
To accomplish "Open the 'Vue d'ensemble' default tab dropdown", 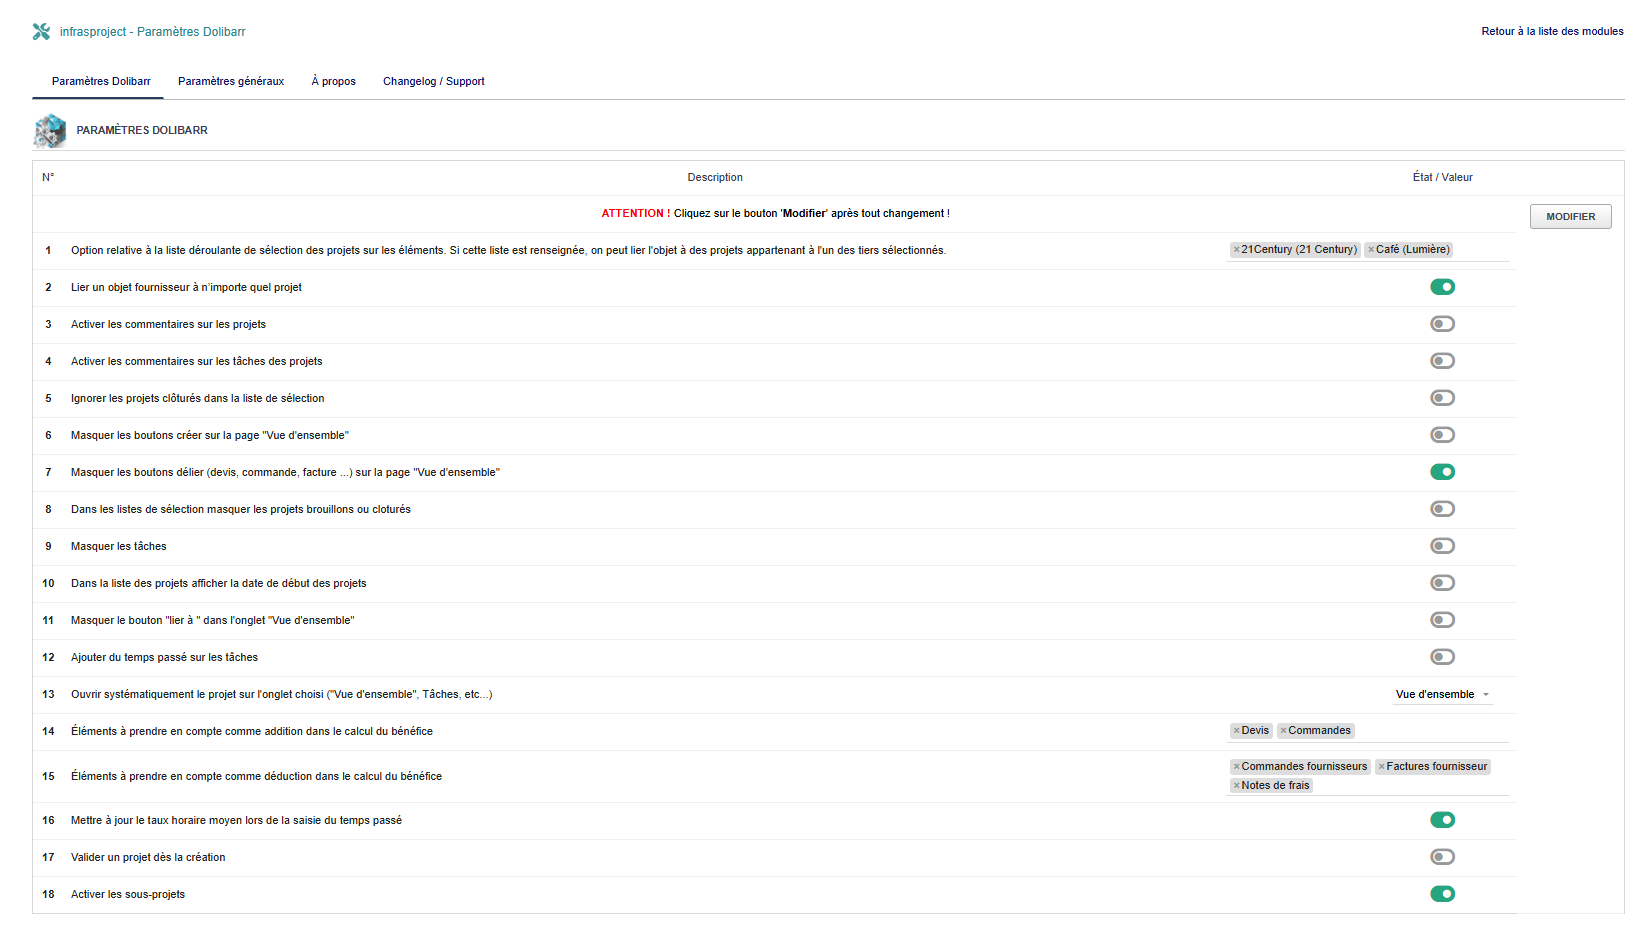I will [1442, 695].
